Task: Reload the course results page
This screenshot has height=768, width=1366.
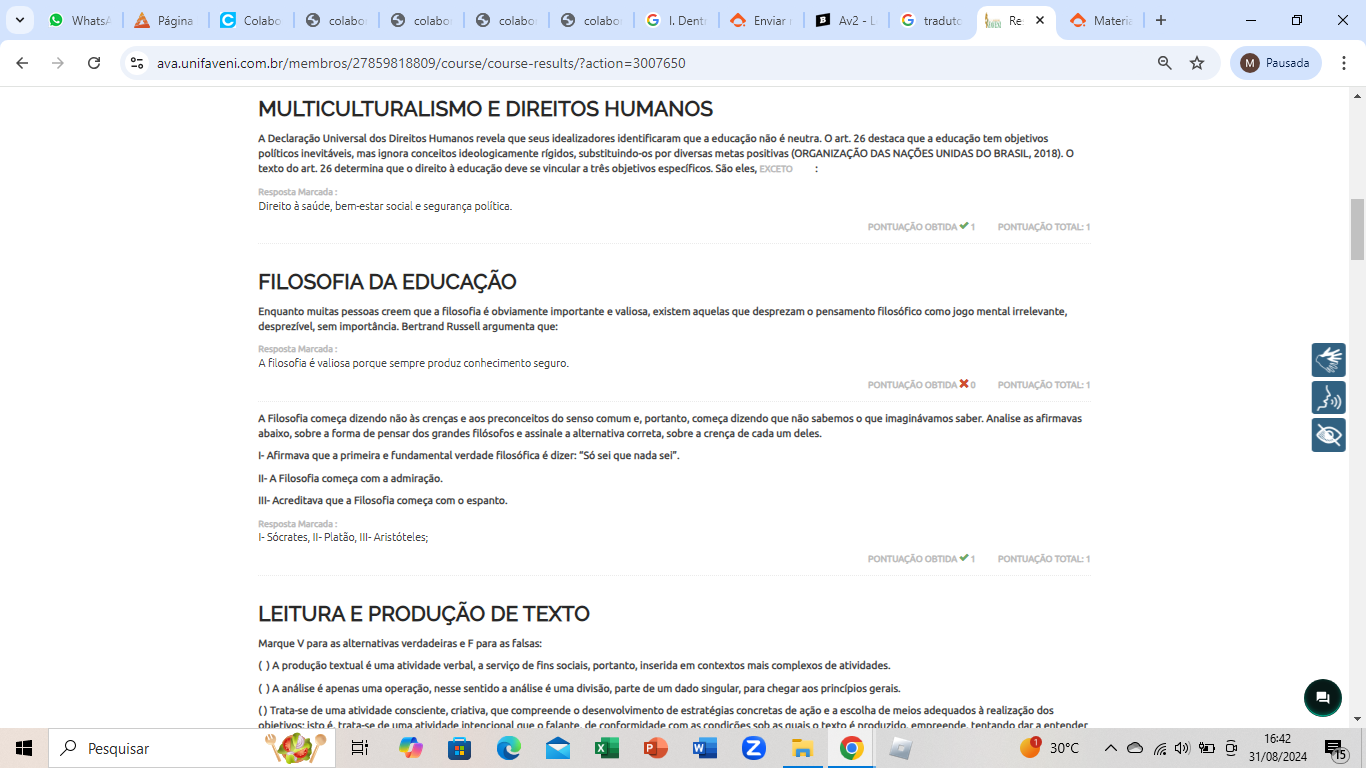Action: (94, 63)
